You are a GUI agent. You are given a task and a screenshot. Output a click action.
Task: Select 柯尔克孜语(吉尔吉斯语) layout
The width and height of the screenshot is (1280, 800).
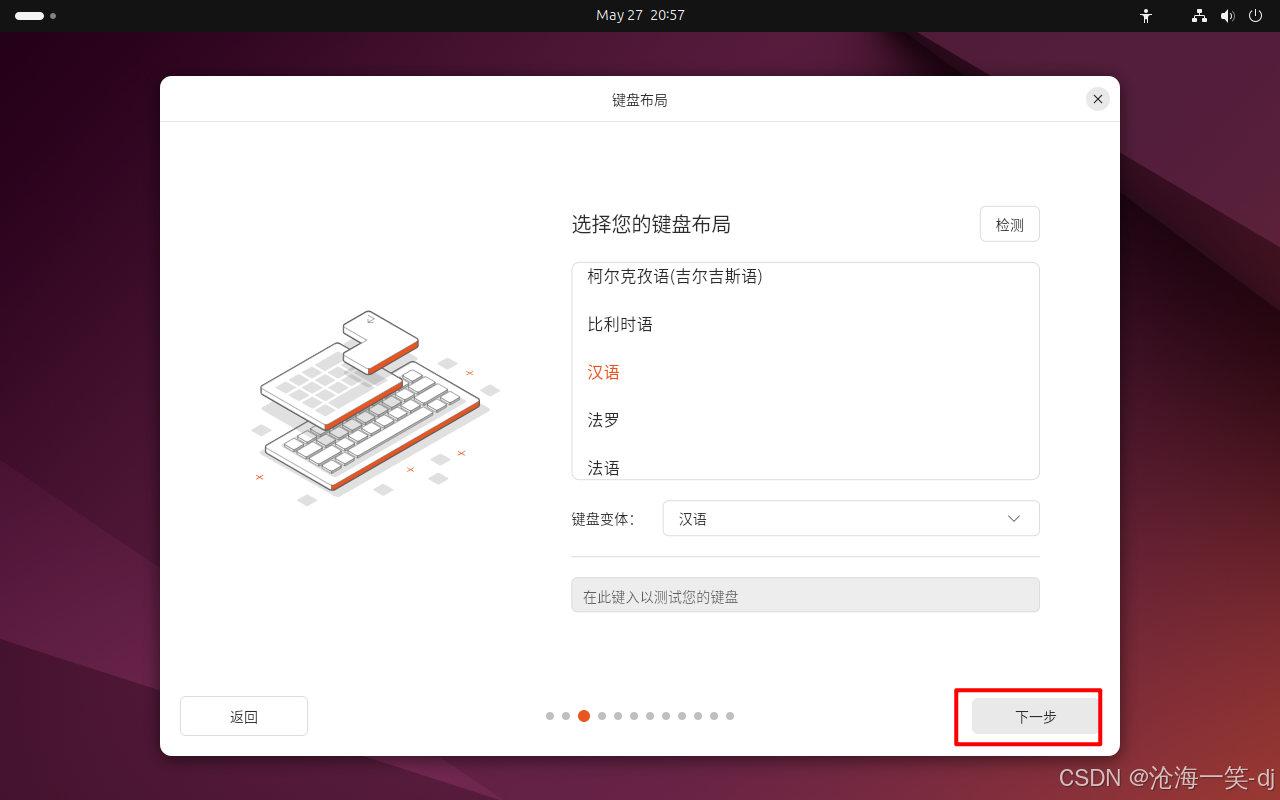pos(805,277)
